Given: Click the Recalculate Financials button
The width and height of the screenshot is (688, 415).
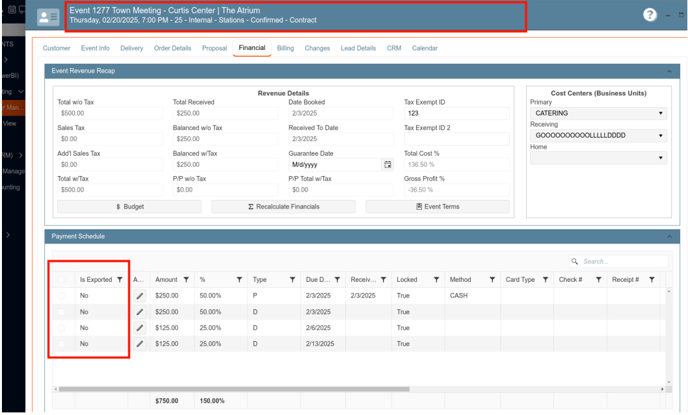Looking at the screenshot, I should 283,206.
